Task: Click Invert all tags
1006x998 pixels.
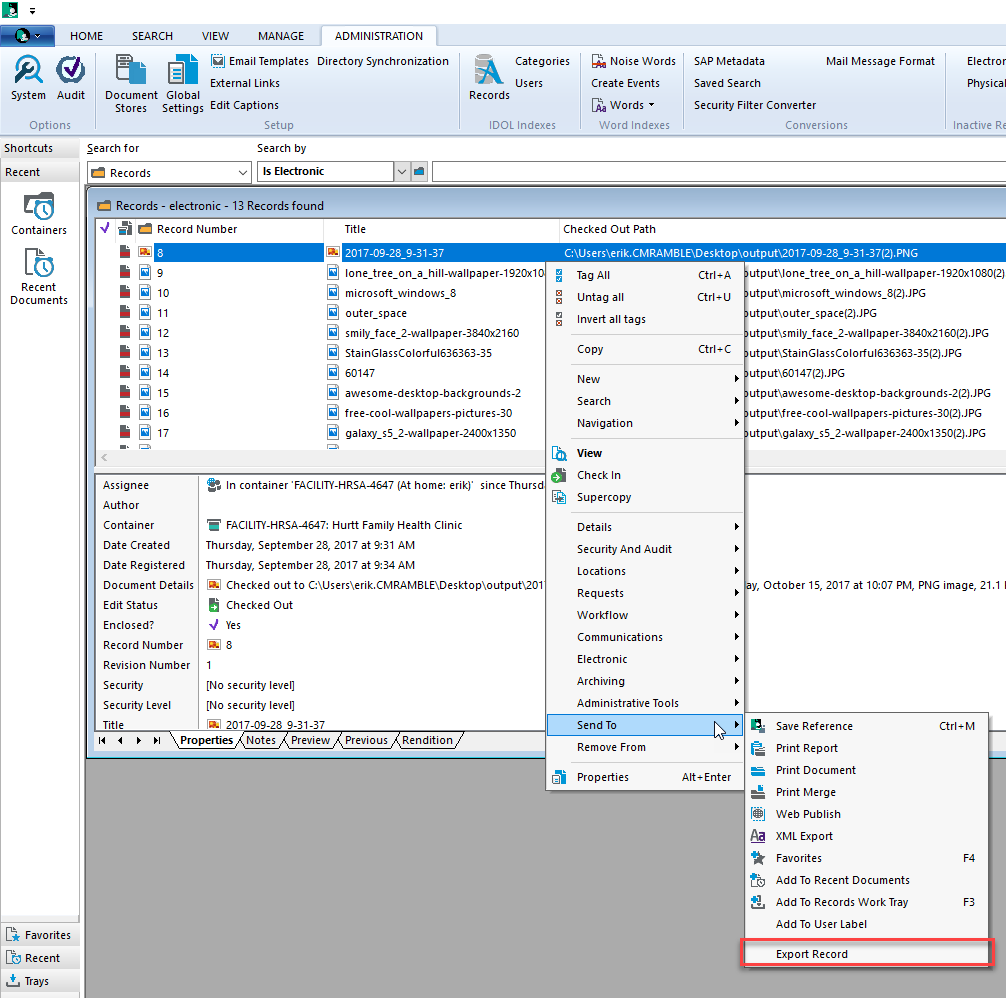Action: (x=645, y=319)
